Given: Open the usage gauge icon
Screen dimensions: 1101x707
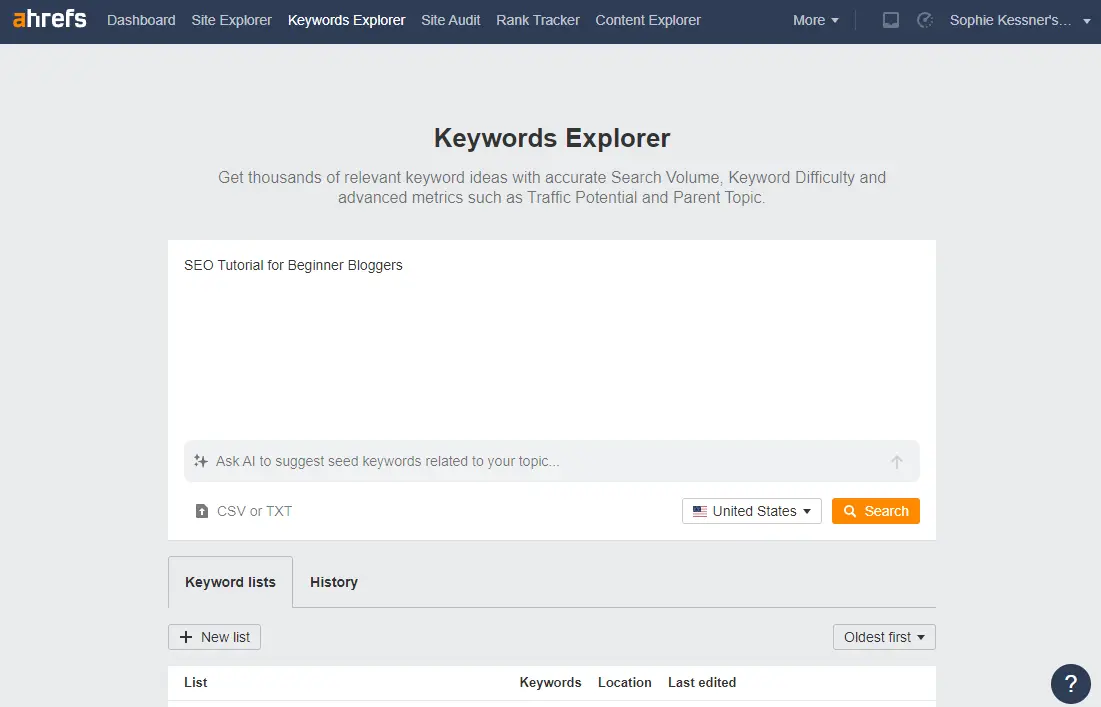Looking at the screenshot, I should coord(925,20).
